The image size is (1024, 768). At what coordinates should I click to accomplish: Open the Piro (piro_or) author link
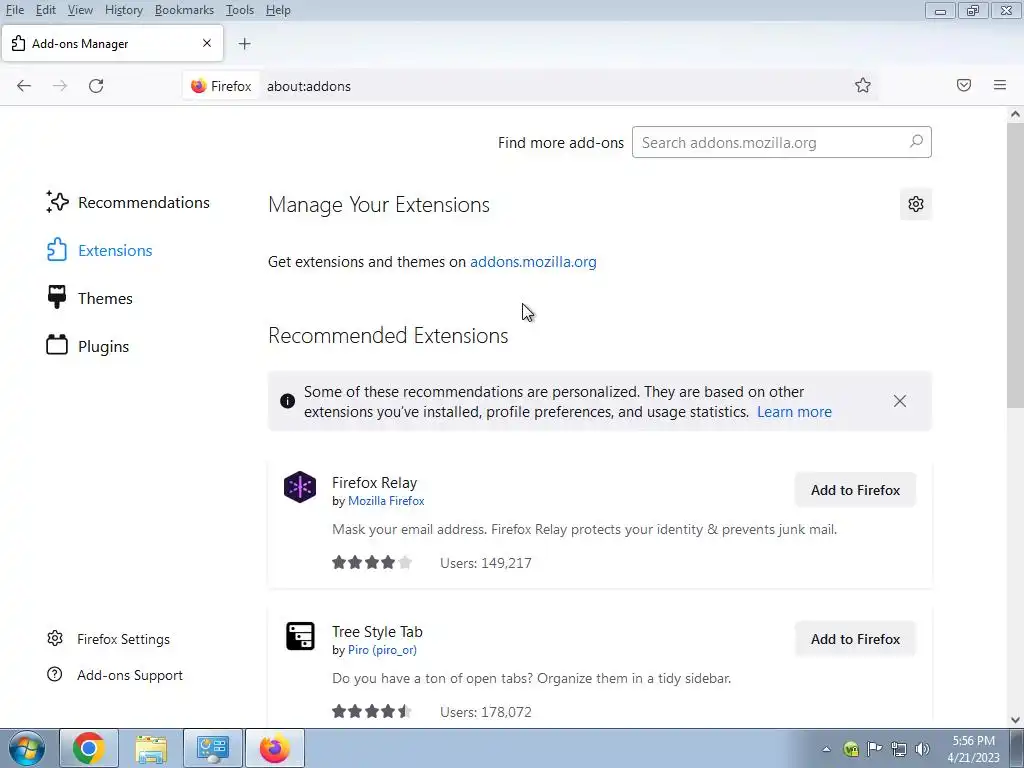click(x=382, y=650)
